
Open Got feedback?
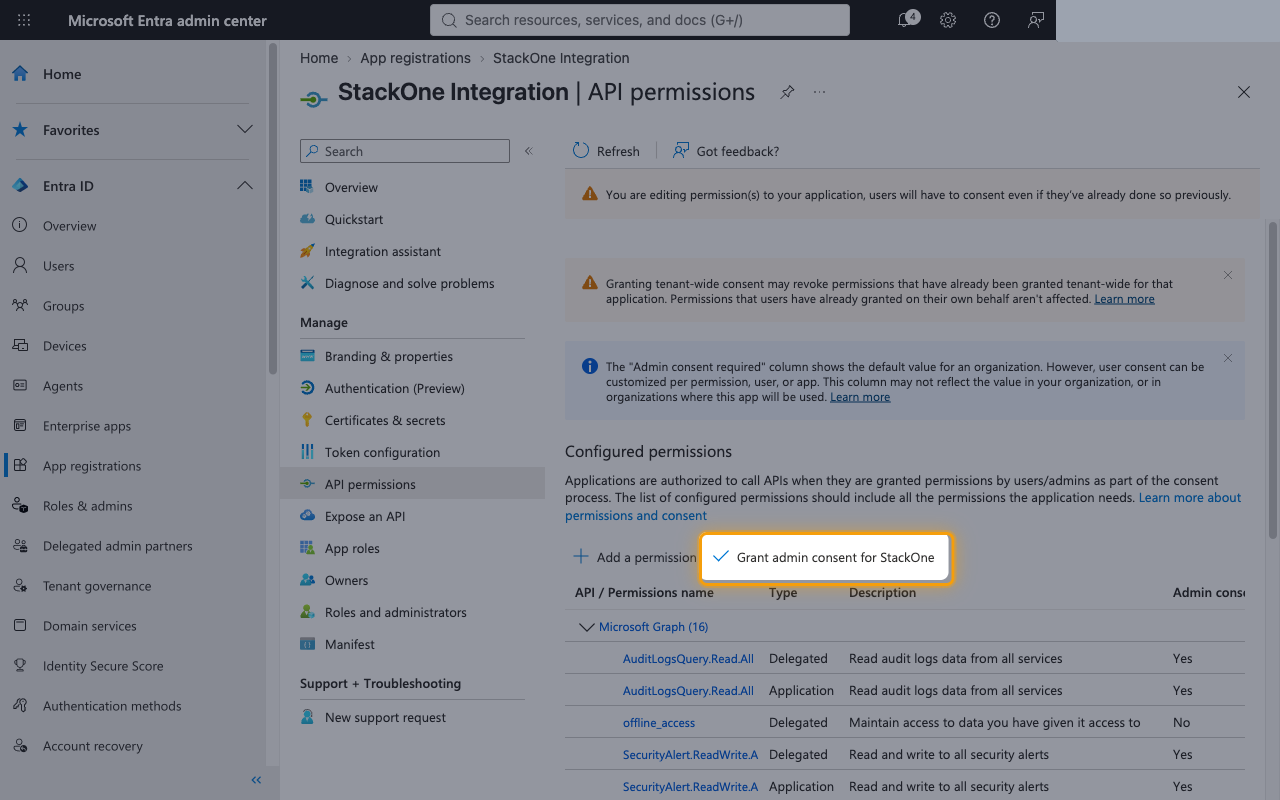726,151
